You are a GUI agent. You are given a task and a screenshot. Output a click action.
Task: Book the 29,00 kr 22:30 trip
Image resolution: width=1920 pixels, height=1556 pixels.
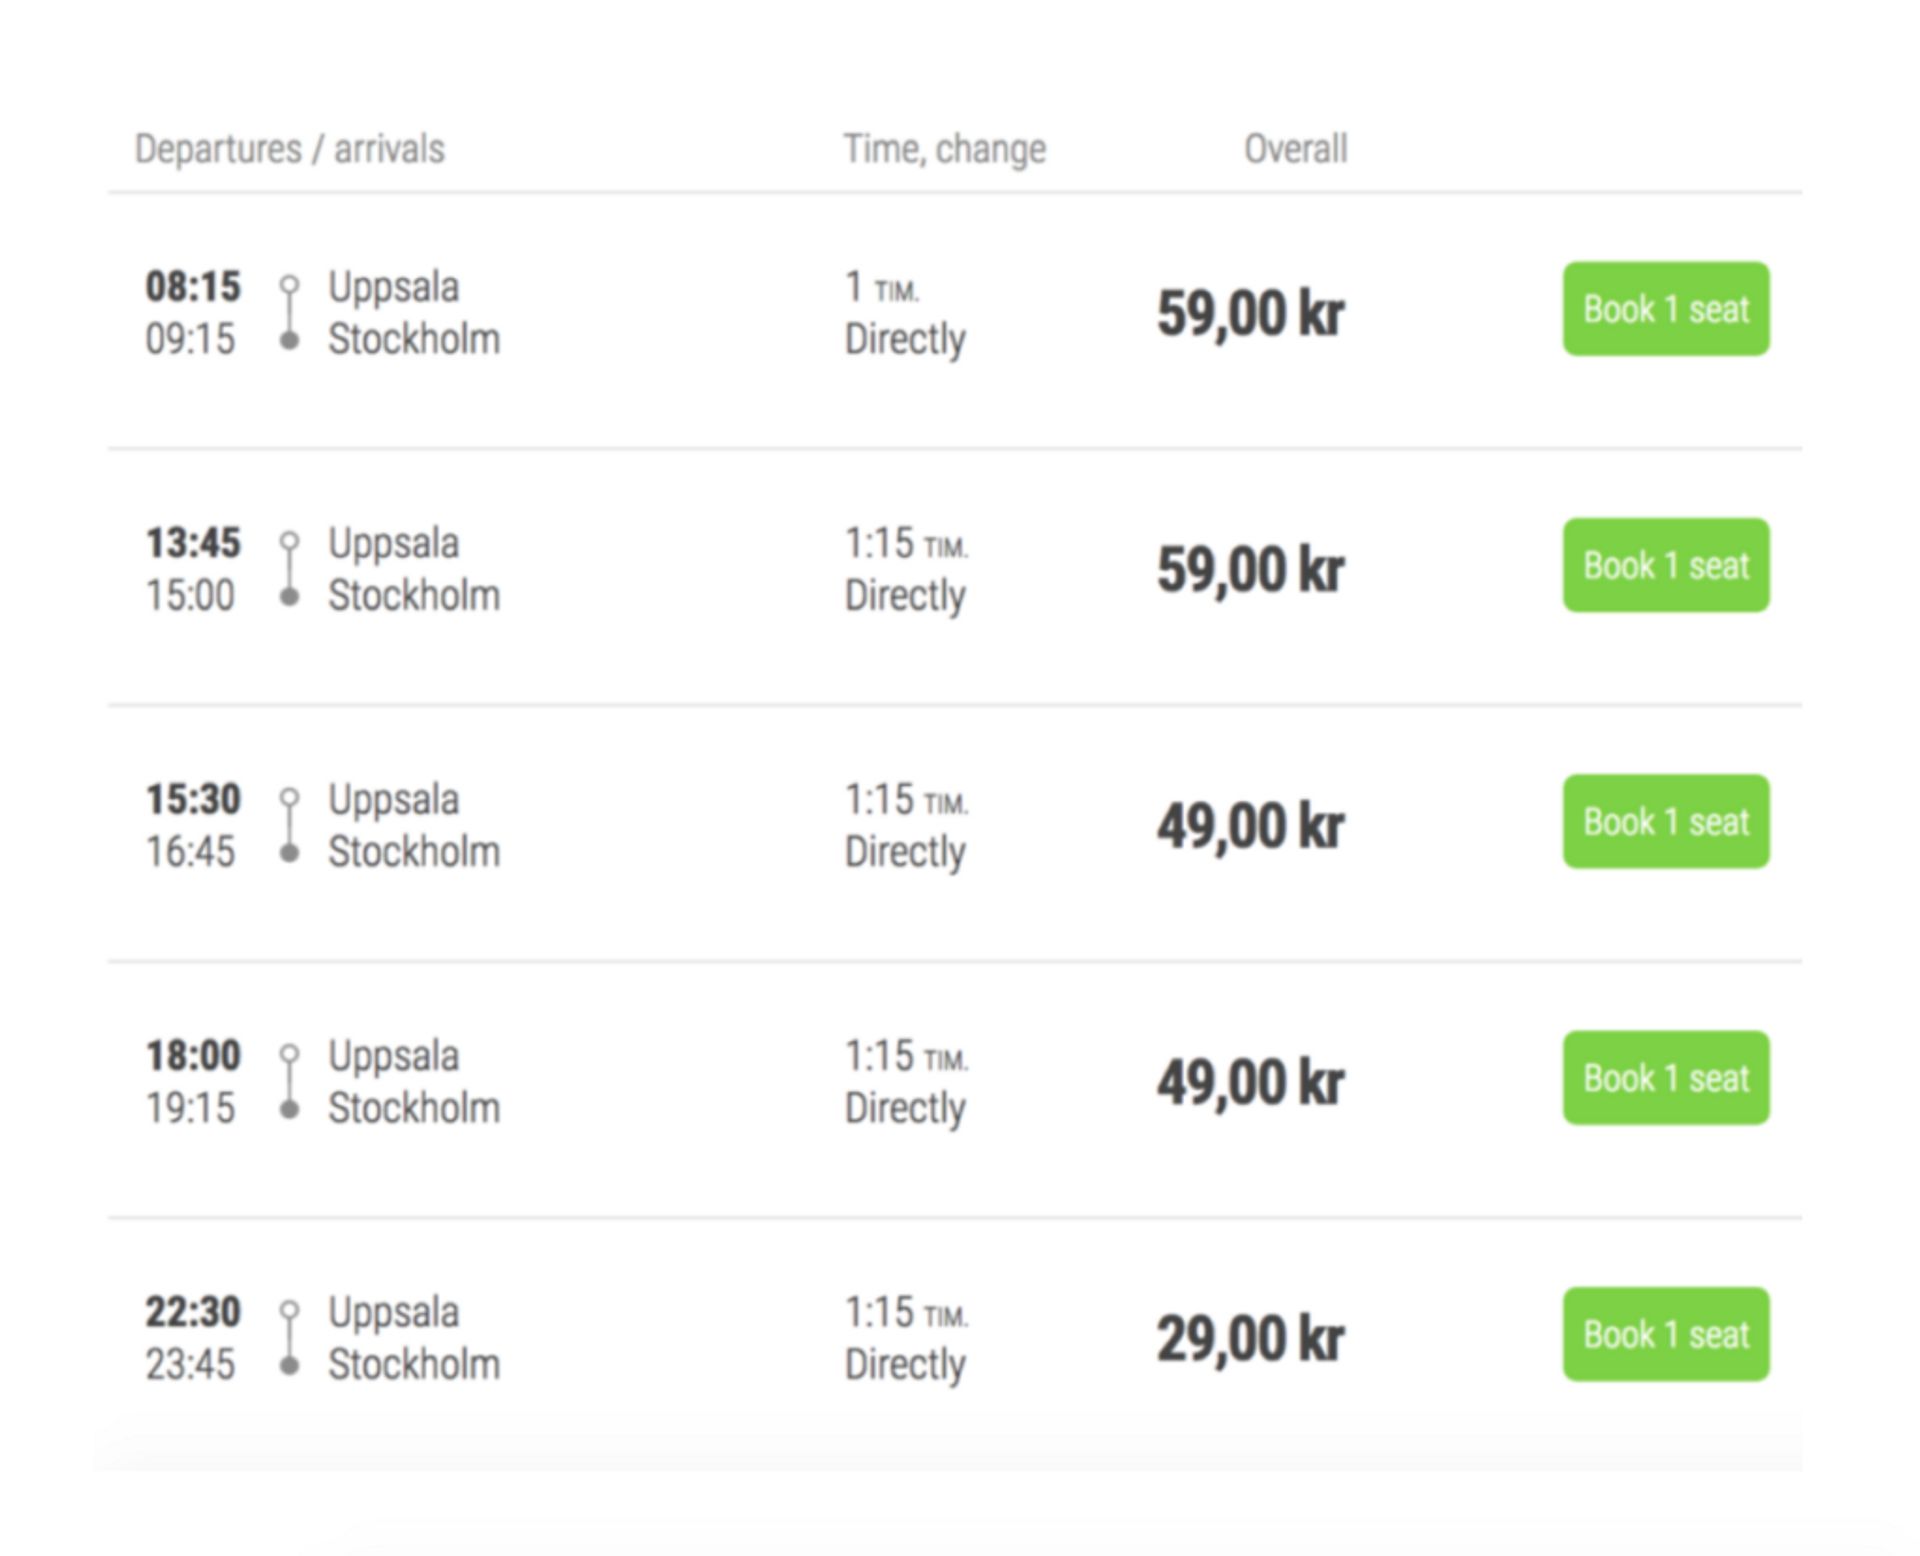[1666, 1334]
